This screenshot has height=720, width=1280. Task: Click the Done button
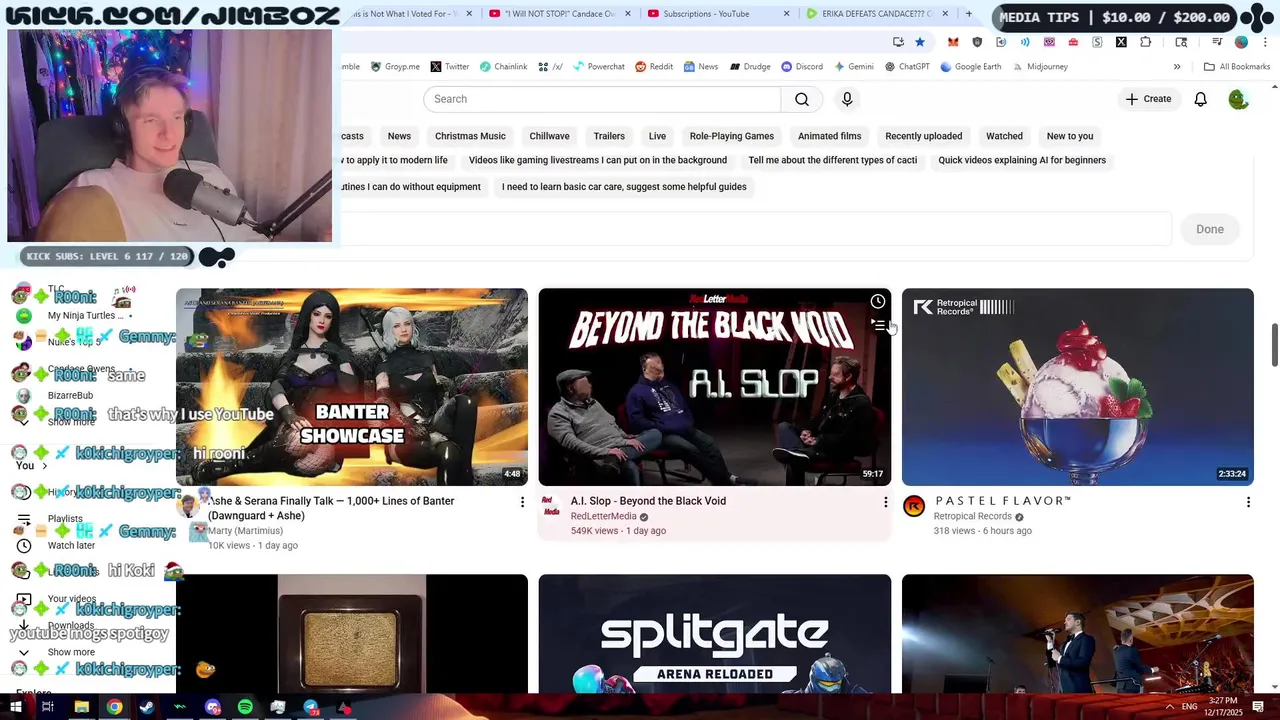(1210, 229)
